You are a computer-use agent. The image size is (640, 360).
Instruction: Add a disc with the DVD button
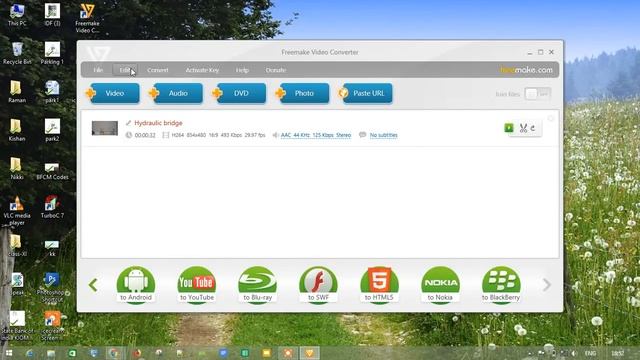pyautogui.click(x=240, y=93)
